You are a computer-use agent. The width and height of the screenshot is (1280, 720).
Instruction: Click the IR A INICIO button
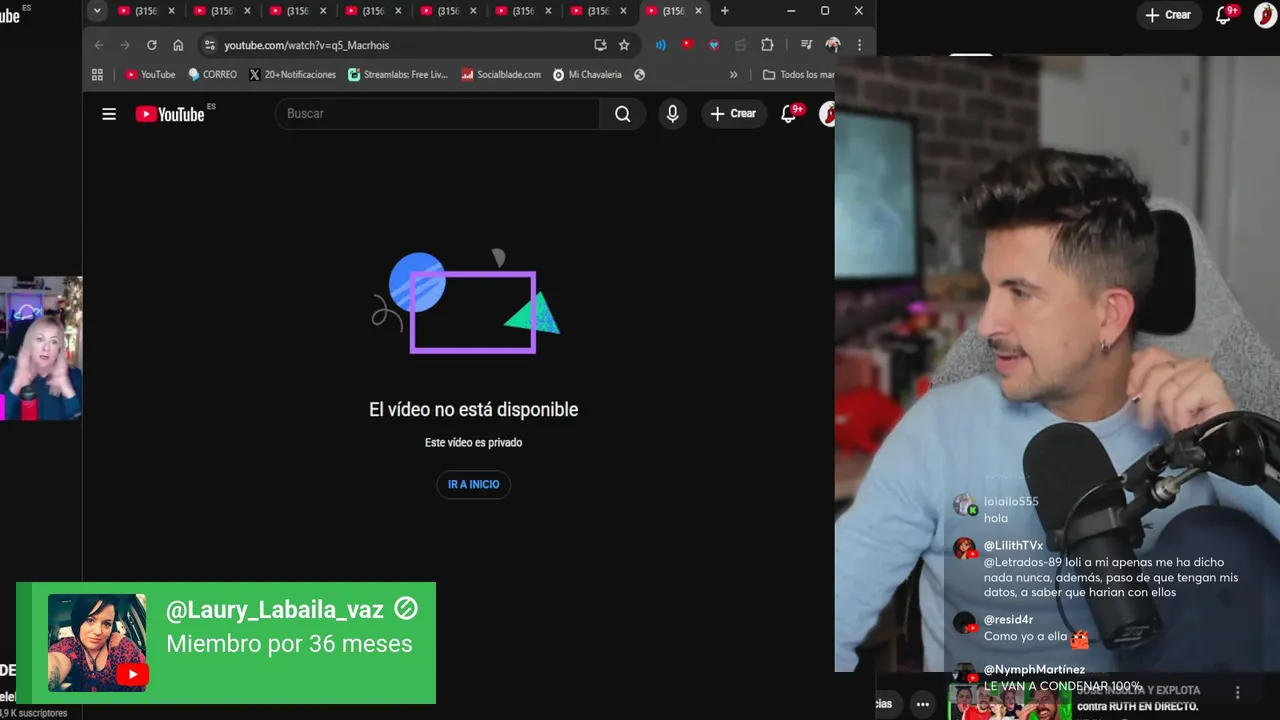tap(474, 485)
